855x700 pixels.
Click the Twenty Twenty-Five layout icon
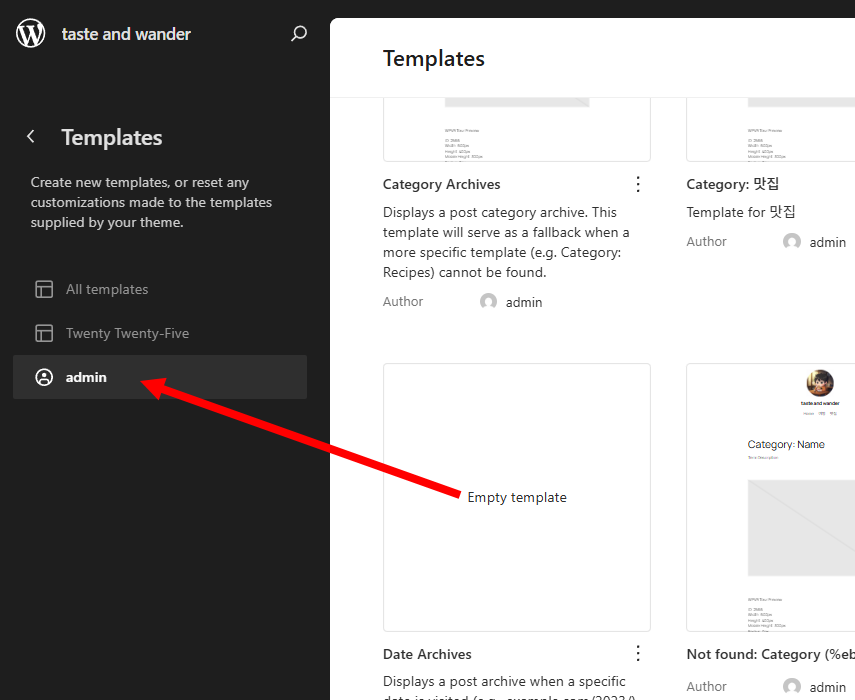44,333
